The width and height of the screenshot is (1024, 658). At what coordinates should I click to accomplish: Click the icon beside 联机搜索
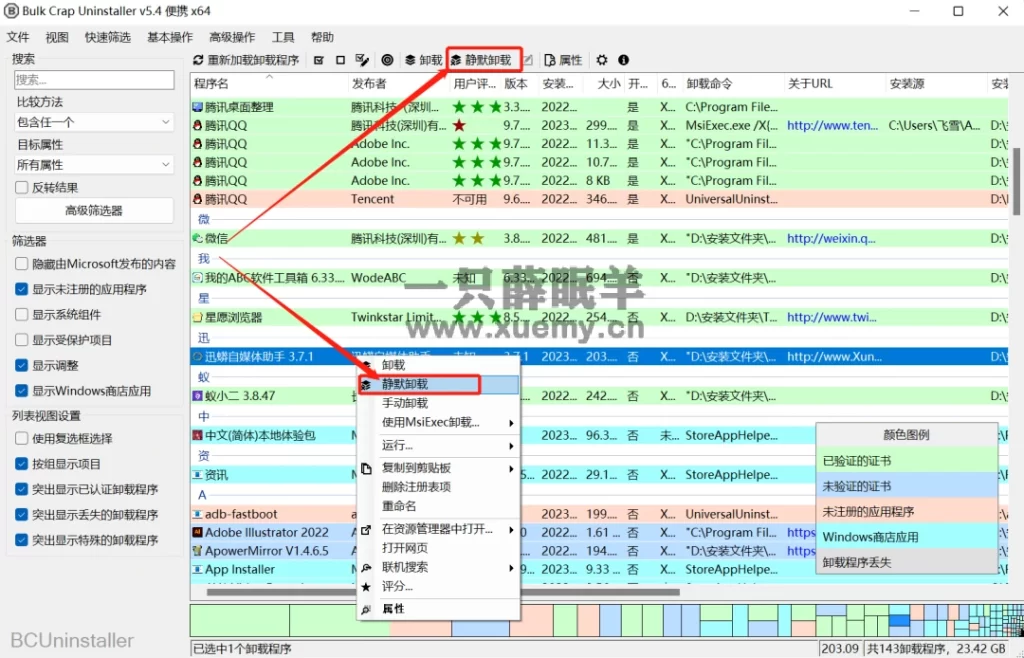click(366, 568)
